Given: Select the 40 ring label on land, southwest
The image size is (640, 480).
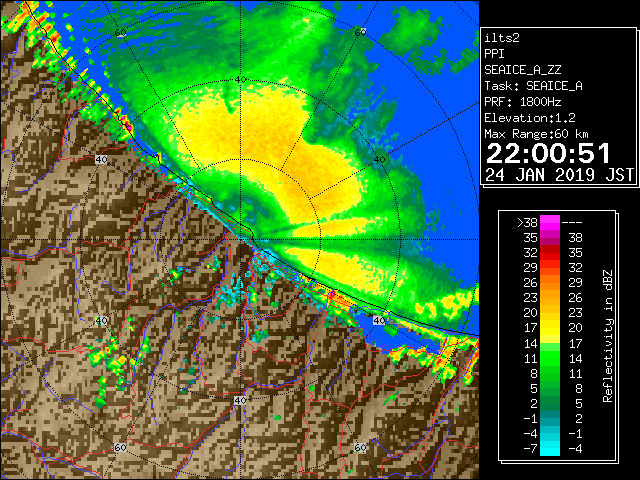Looking at the screenshot, I should click(x=101, y=320).
